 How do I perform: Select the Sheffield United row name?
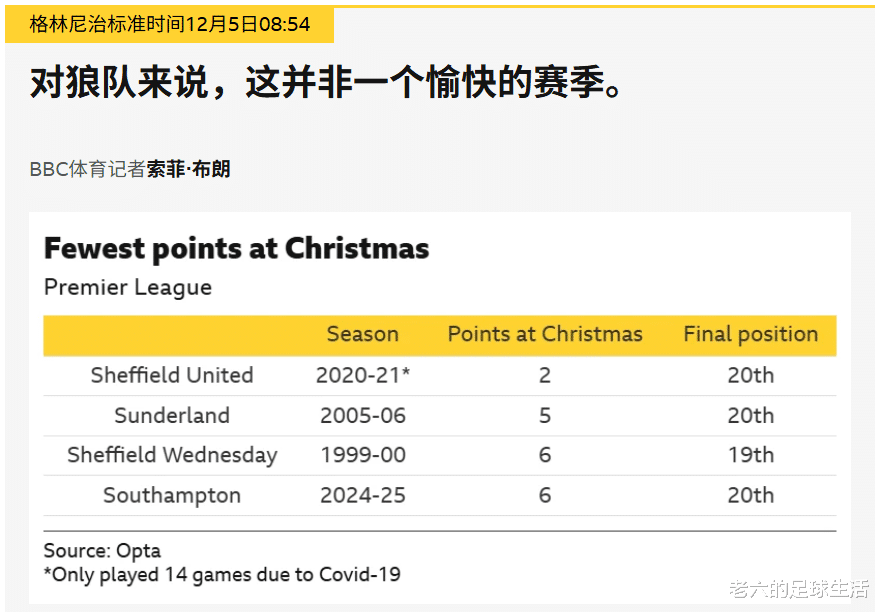[172, 375]
